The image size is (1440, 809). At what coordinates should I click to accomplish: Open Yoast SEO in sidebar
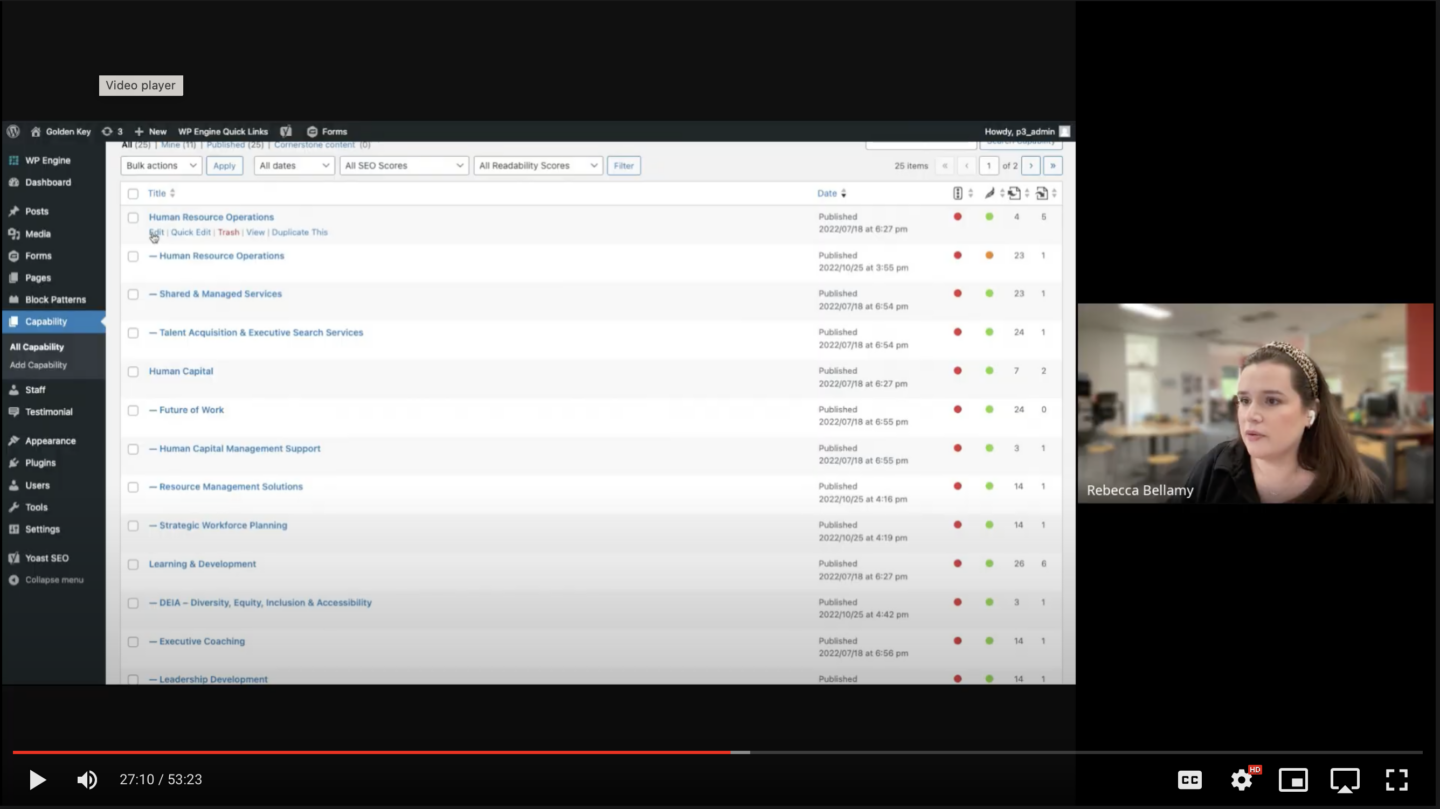tap(47, 558)
